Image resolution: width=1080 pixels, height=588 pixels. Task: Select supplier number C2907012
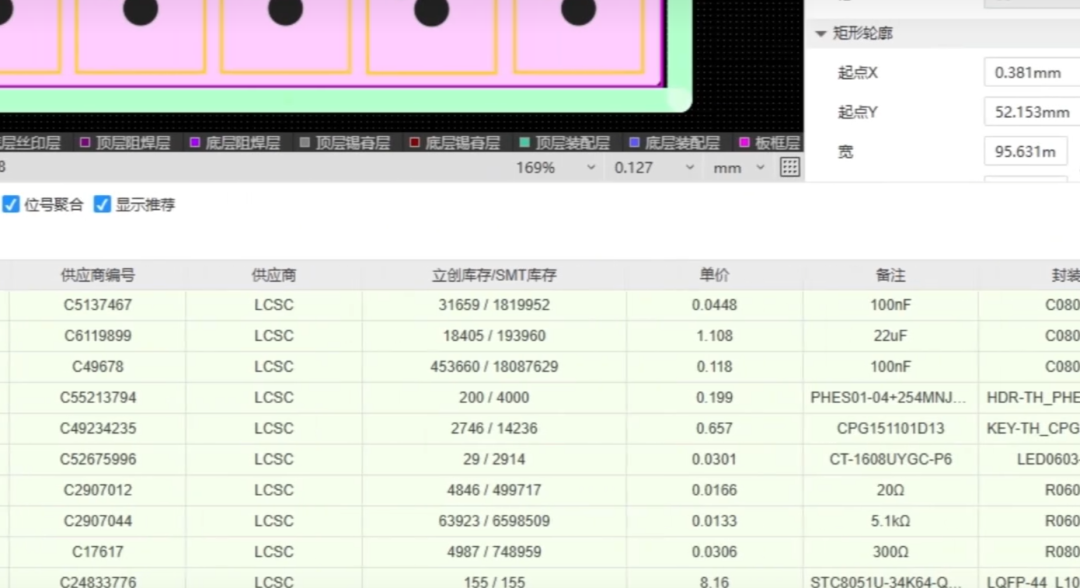(x=98, y=490)
